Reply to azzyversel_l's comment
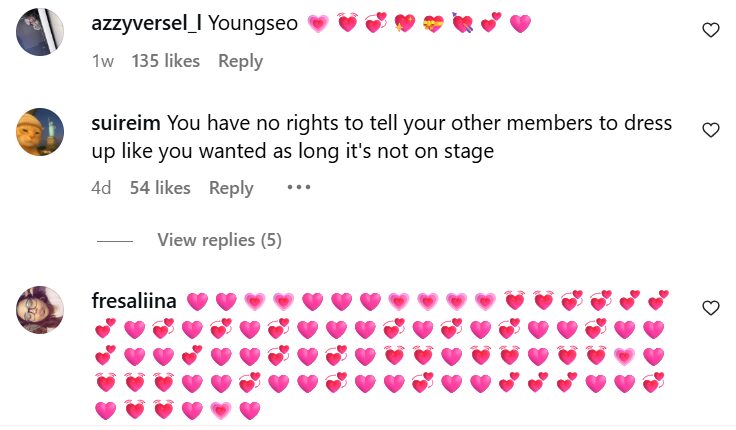The height and width of the screenshot is (430, 736). pos(240,61)
